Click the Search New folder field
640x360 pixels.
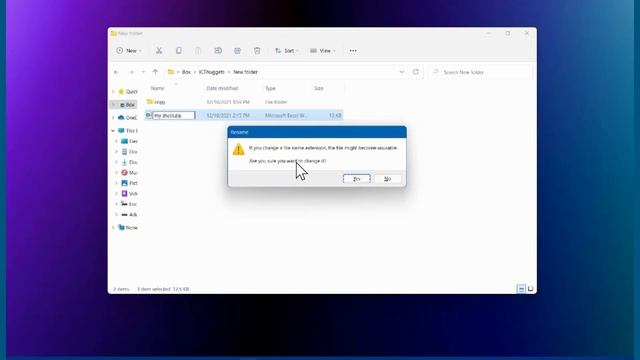point(481,72)
